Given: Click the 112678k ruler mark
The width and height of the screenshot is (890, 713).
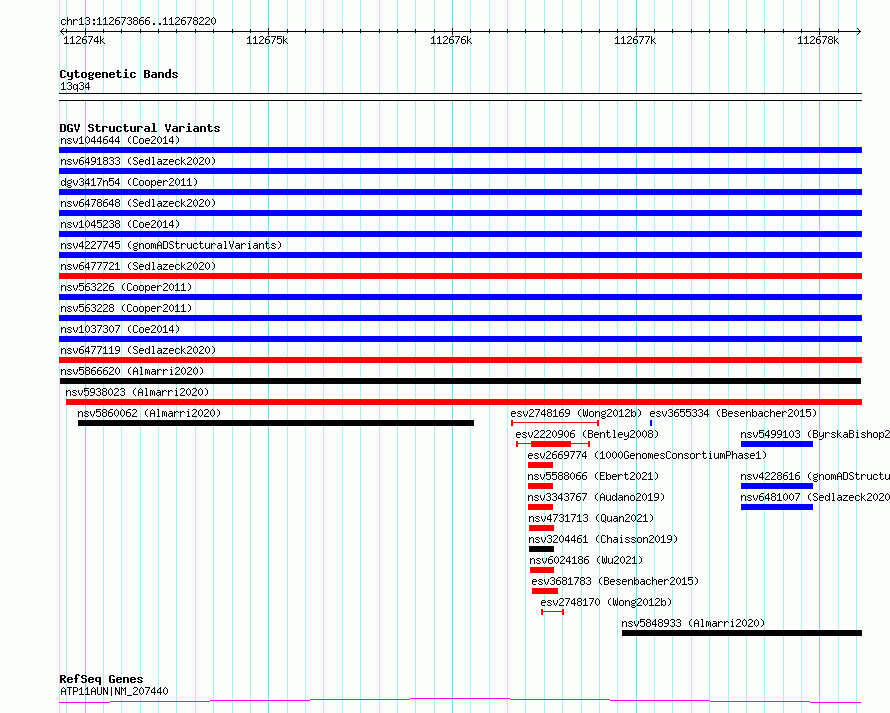Looking at the screenshot, I should [x=818, y=40].
